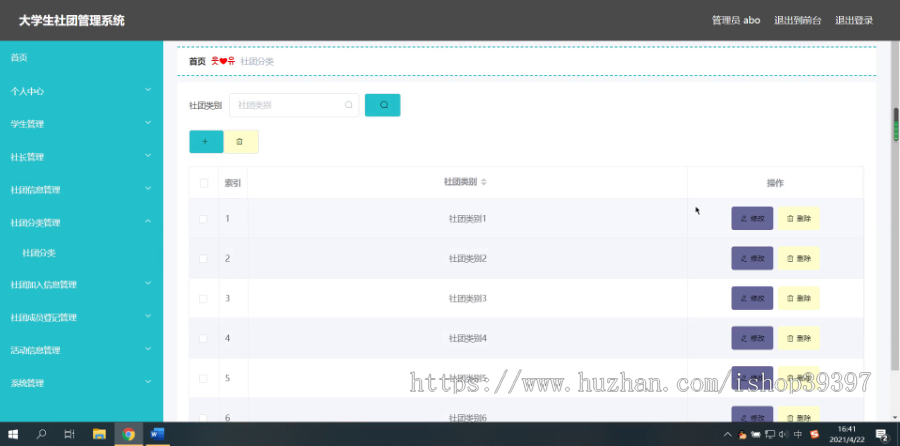
Task: Expand 社团信息管理 sidebar menu
Action: pos(82,189)
